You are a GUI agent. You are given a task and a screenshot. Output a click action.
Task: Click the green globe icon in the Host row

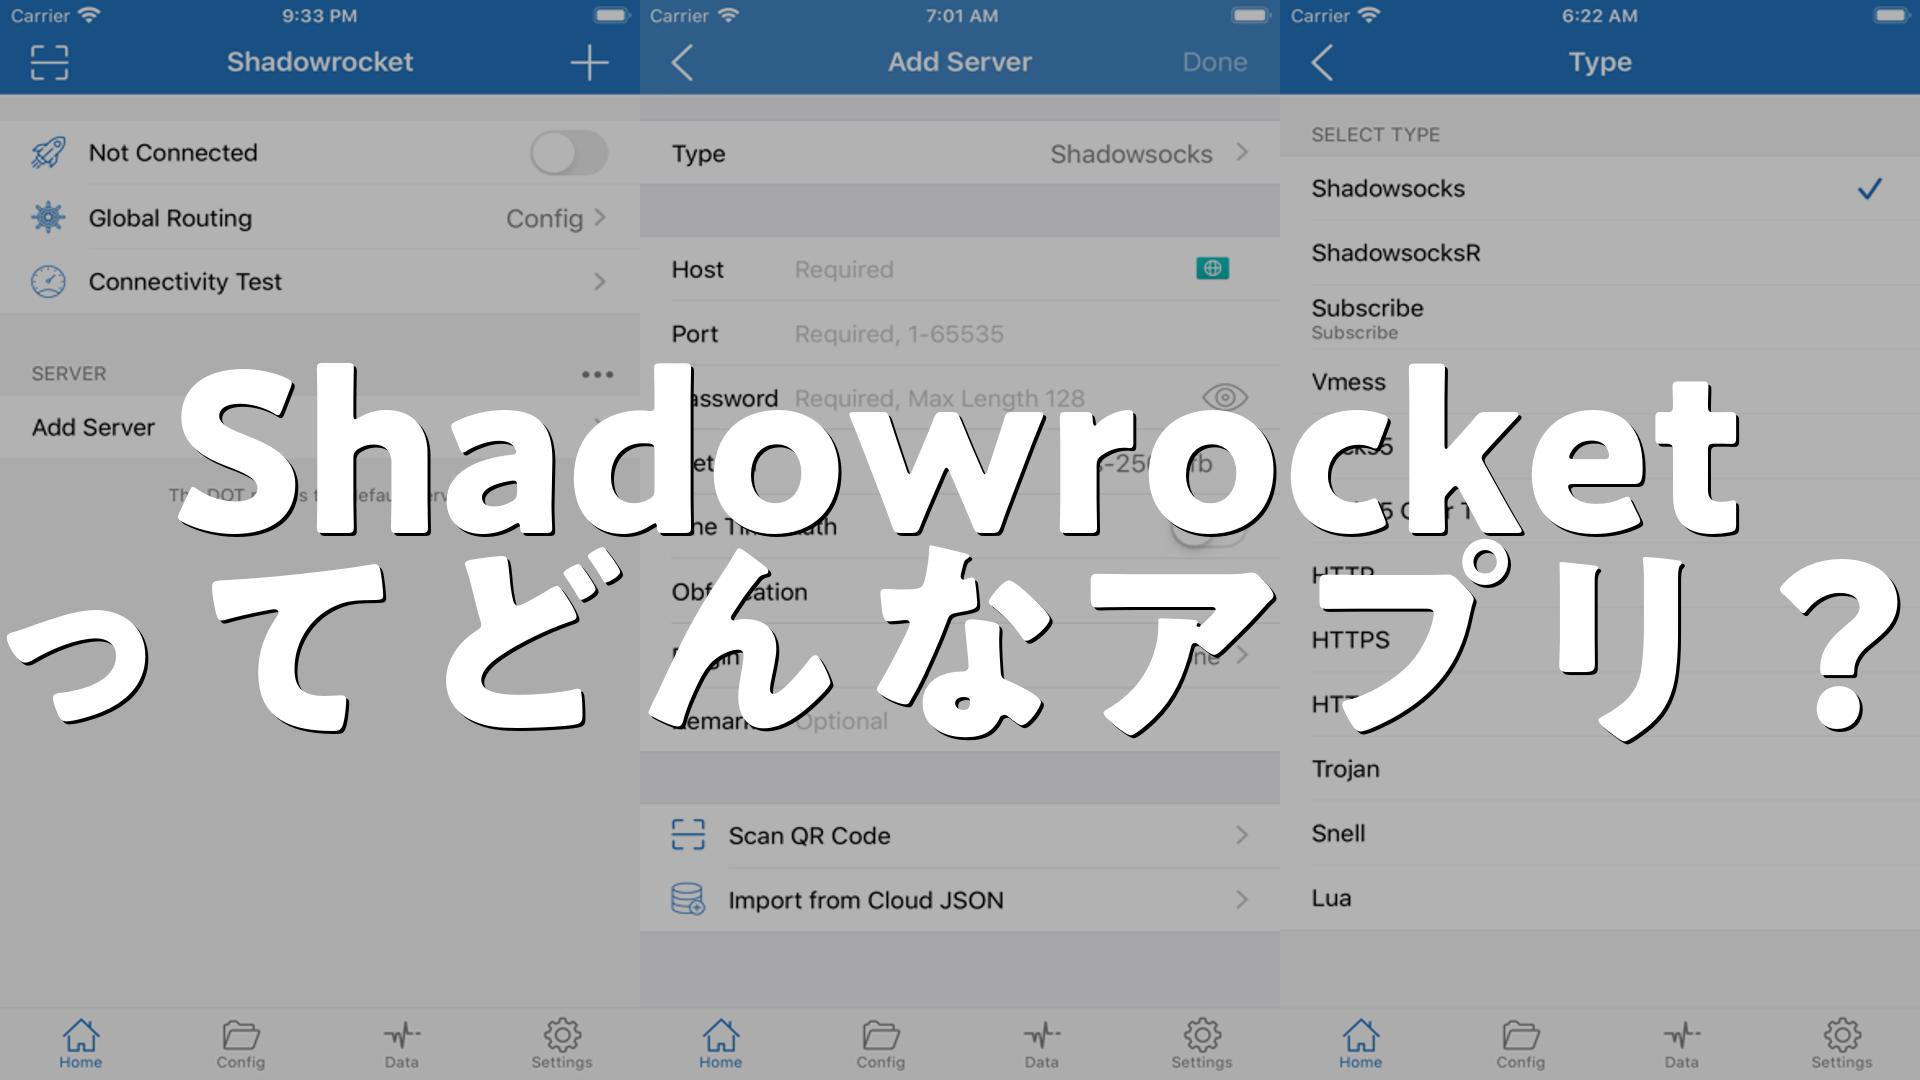pyautogui.click(x=1213, y=268)
